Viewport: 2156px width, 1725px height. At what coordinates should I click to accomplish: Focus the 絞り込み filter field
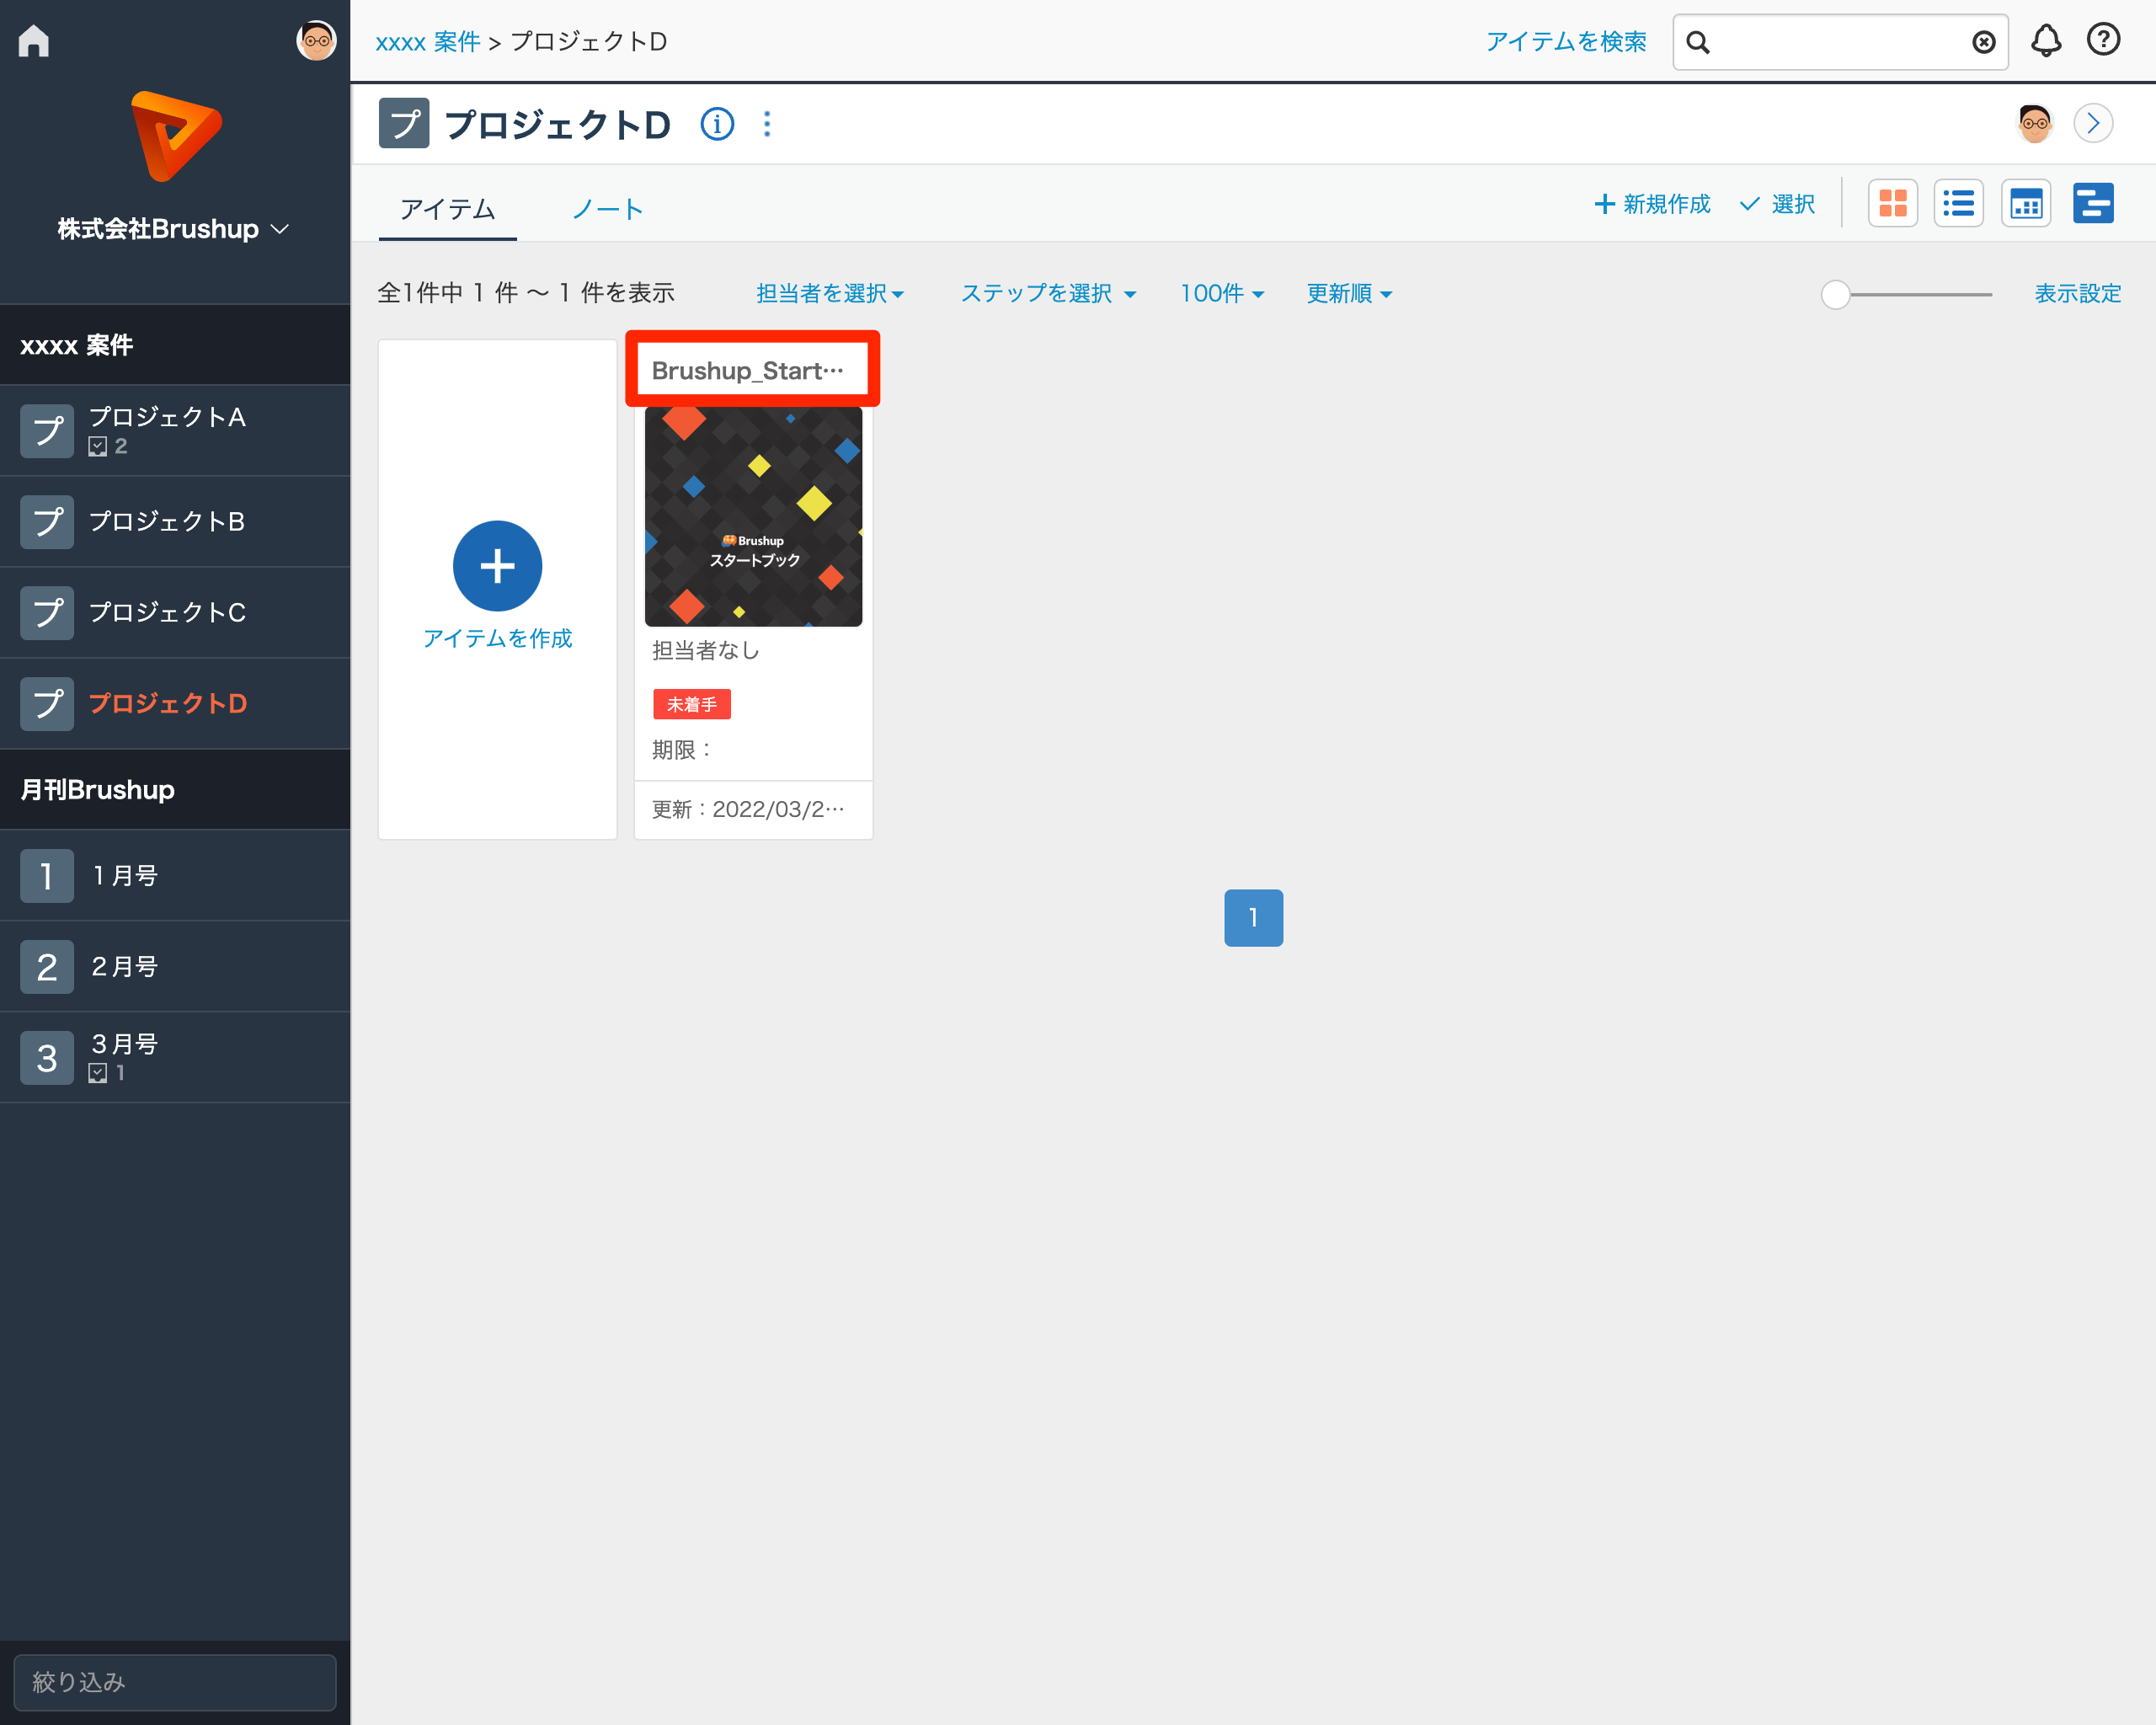click(175, 1683)
